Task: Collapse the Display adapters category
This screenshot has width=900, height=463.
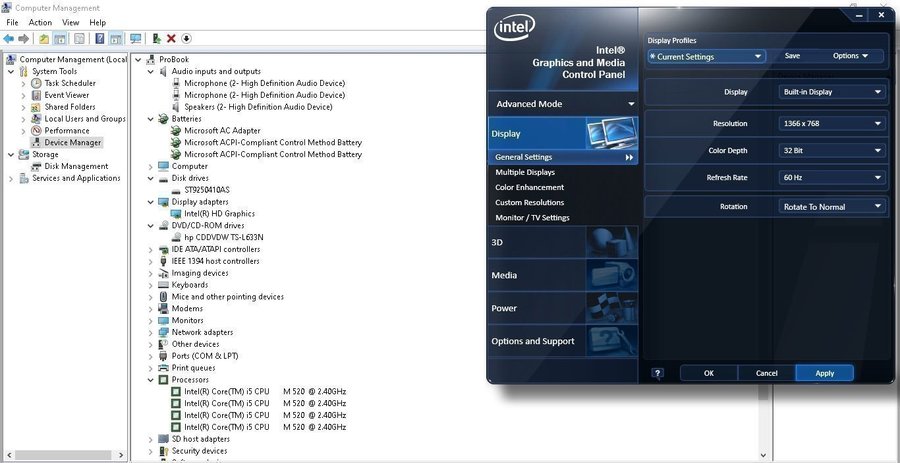Action: point(150,202)
